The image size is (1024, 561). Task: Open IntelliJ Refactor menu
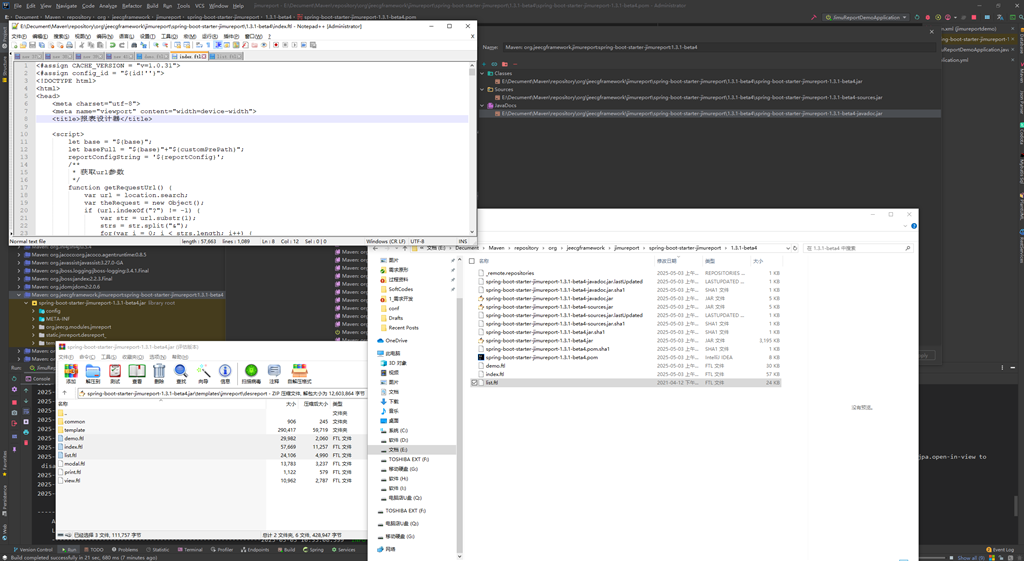coord(132,6)
